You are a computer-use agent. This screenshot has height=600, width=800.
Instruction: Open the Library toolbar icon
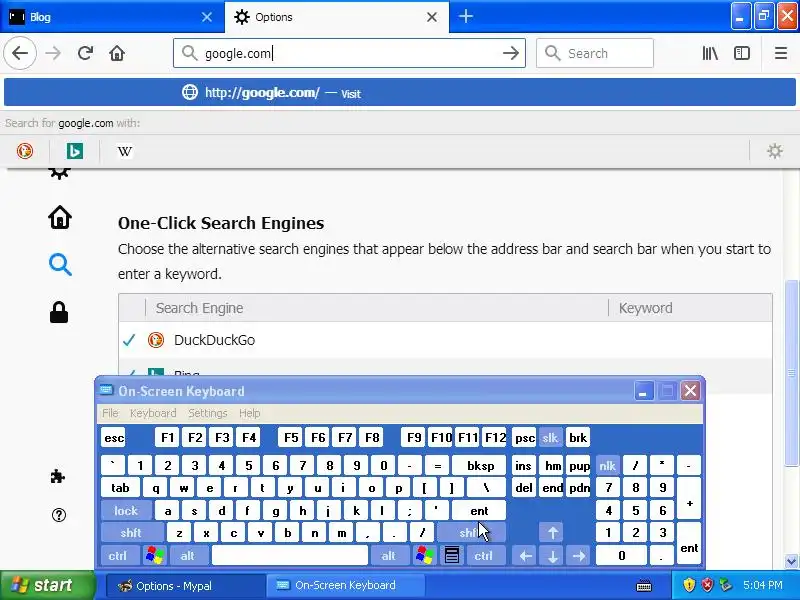[710, 53]
